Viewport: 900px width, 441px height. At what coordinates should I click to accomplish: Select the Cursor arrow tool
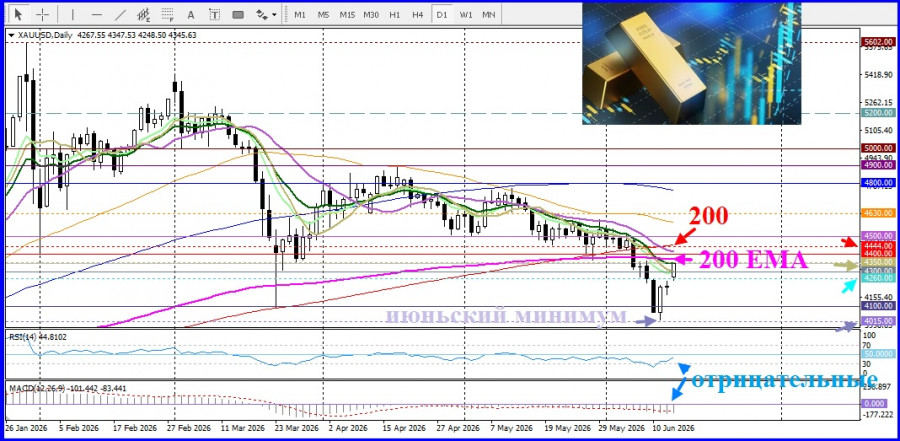pyautogui.click(x=20, y=14)
